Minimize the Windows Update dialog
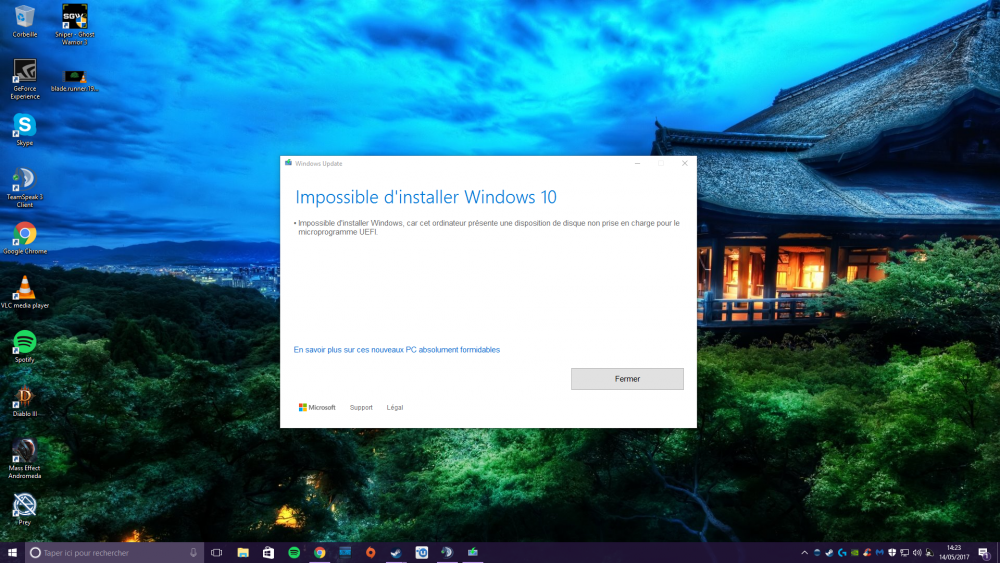Viewport: 1000px width, 563px height. pyautogui.click(x=637, y=163)
